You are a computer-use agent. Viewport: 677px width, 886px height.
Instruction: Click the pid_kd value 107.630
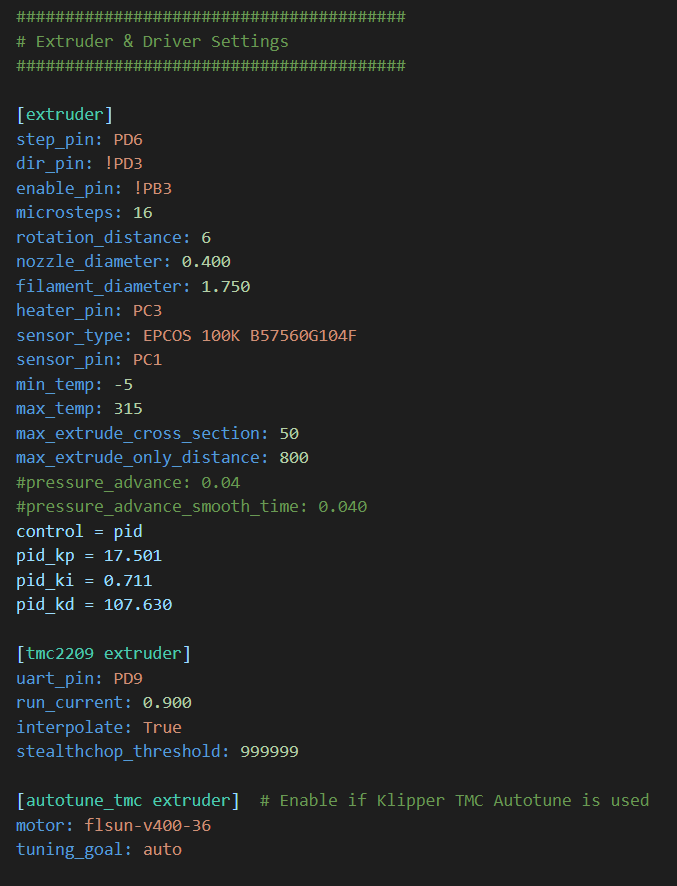(x=138, y=605)
